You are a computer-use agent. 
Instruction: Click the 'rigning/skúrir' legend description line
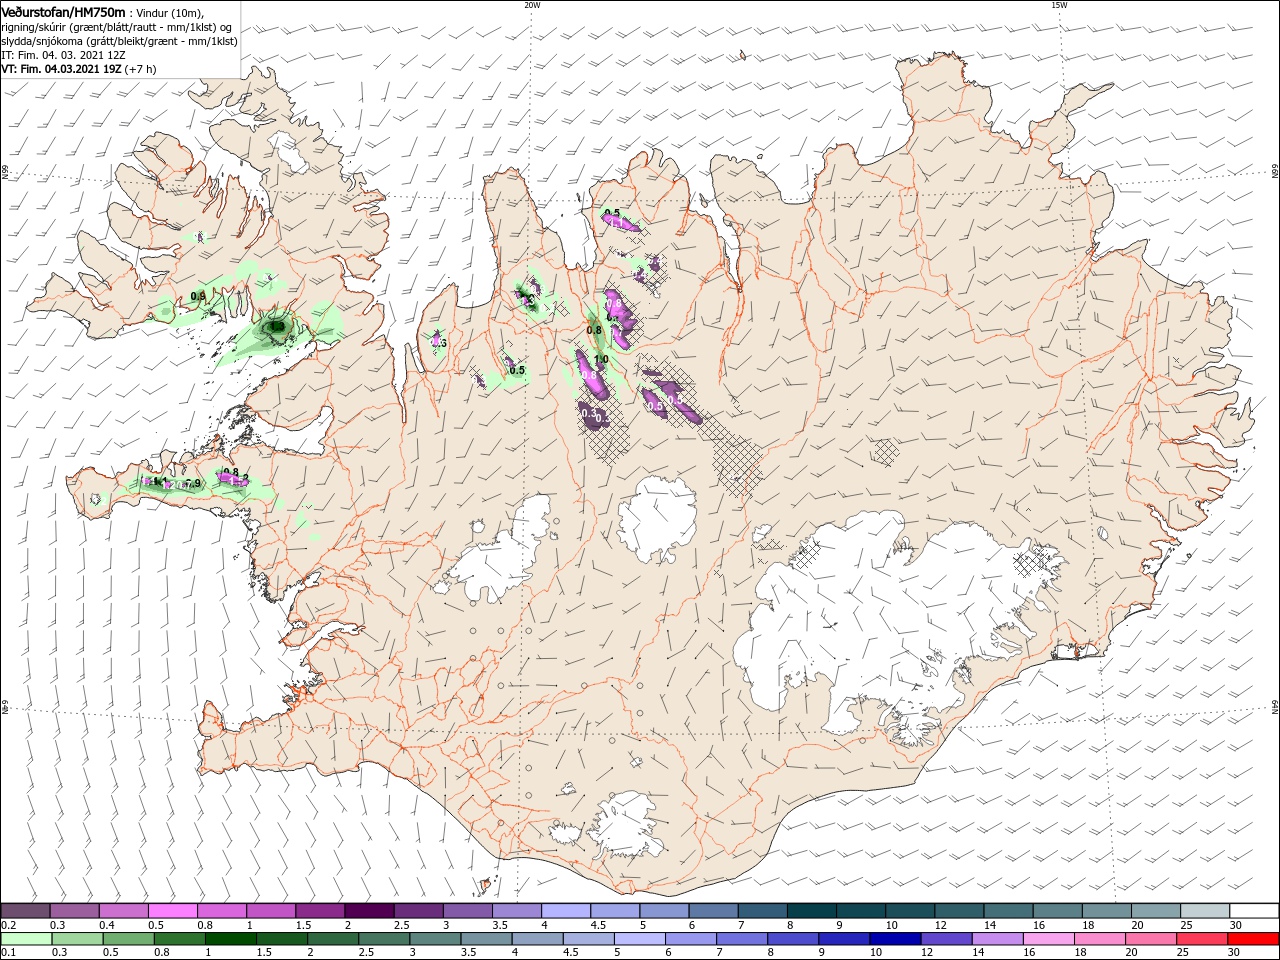(x=118, y=27)
